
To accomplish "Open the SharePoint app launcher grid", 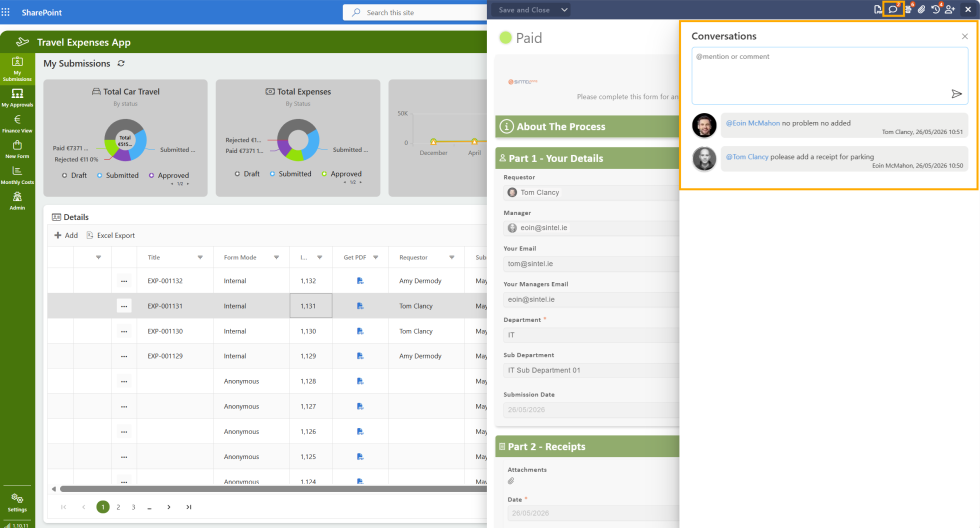I will tap(6, 12).
